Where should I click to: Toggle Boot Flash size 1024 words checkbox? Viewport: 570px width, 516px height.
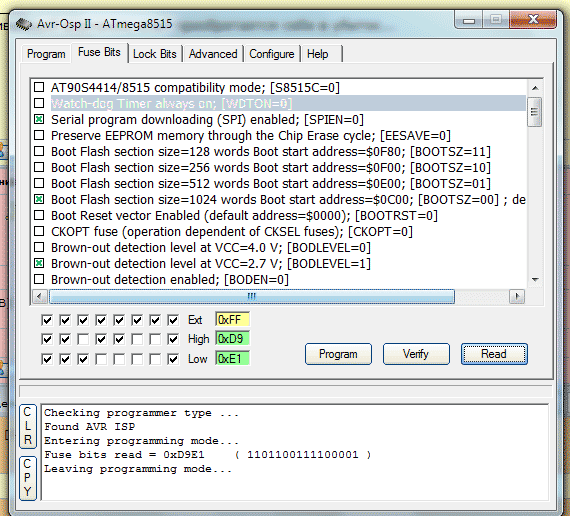[39, 199]
